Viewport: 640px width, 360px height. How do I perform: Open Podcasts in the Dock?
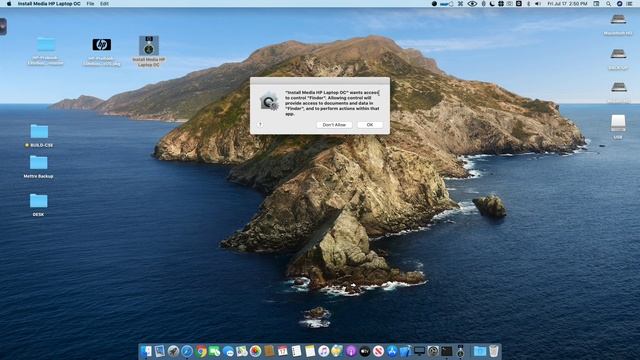(x=351, y=351)
